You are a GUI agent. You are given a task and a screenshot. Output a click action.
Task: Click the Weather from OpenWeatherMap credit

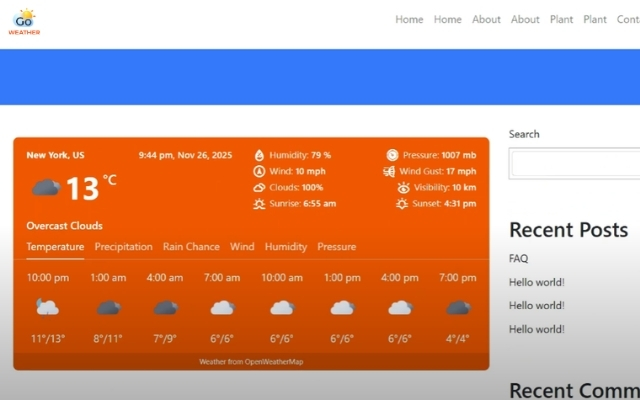point(251,362)
